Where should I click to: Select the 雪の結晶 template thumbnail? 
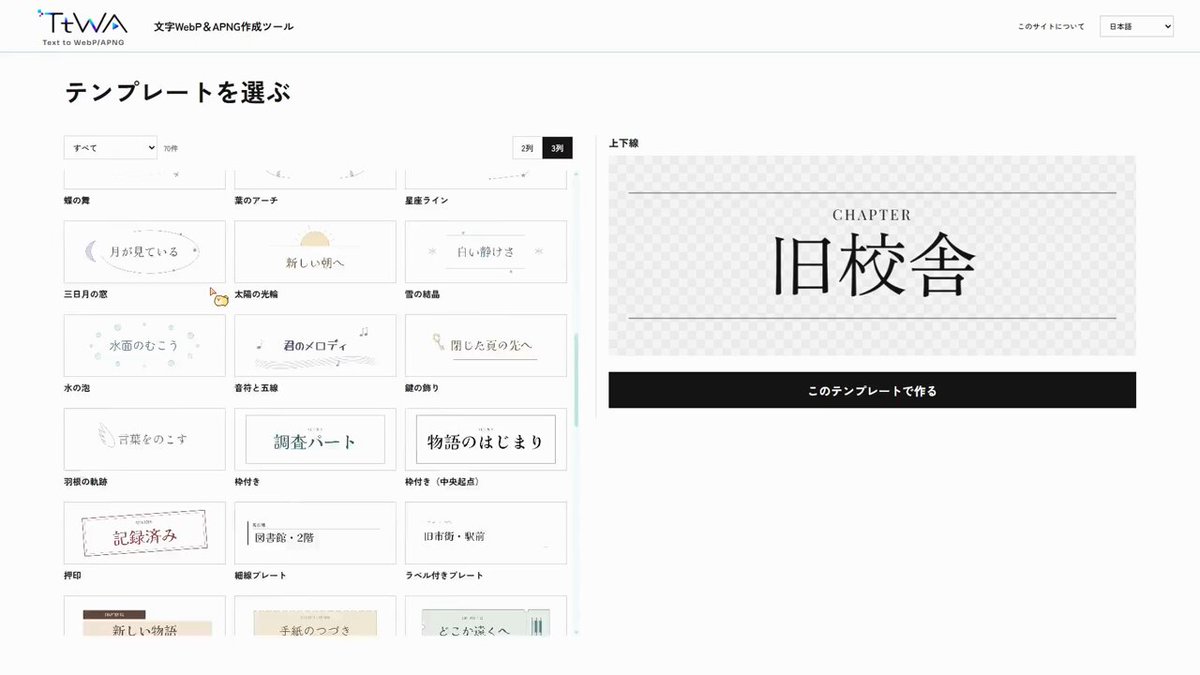(x=486, y=252)
